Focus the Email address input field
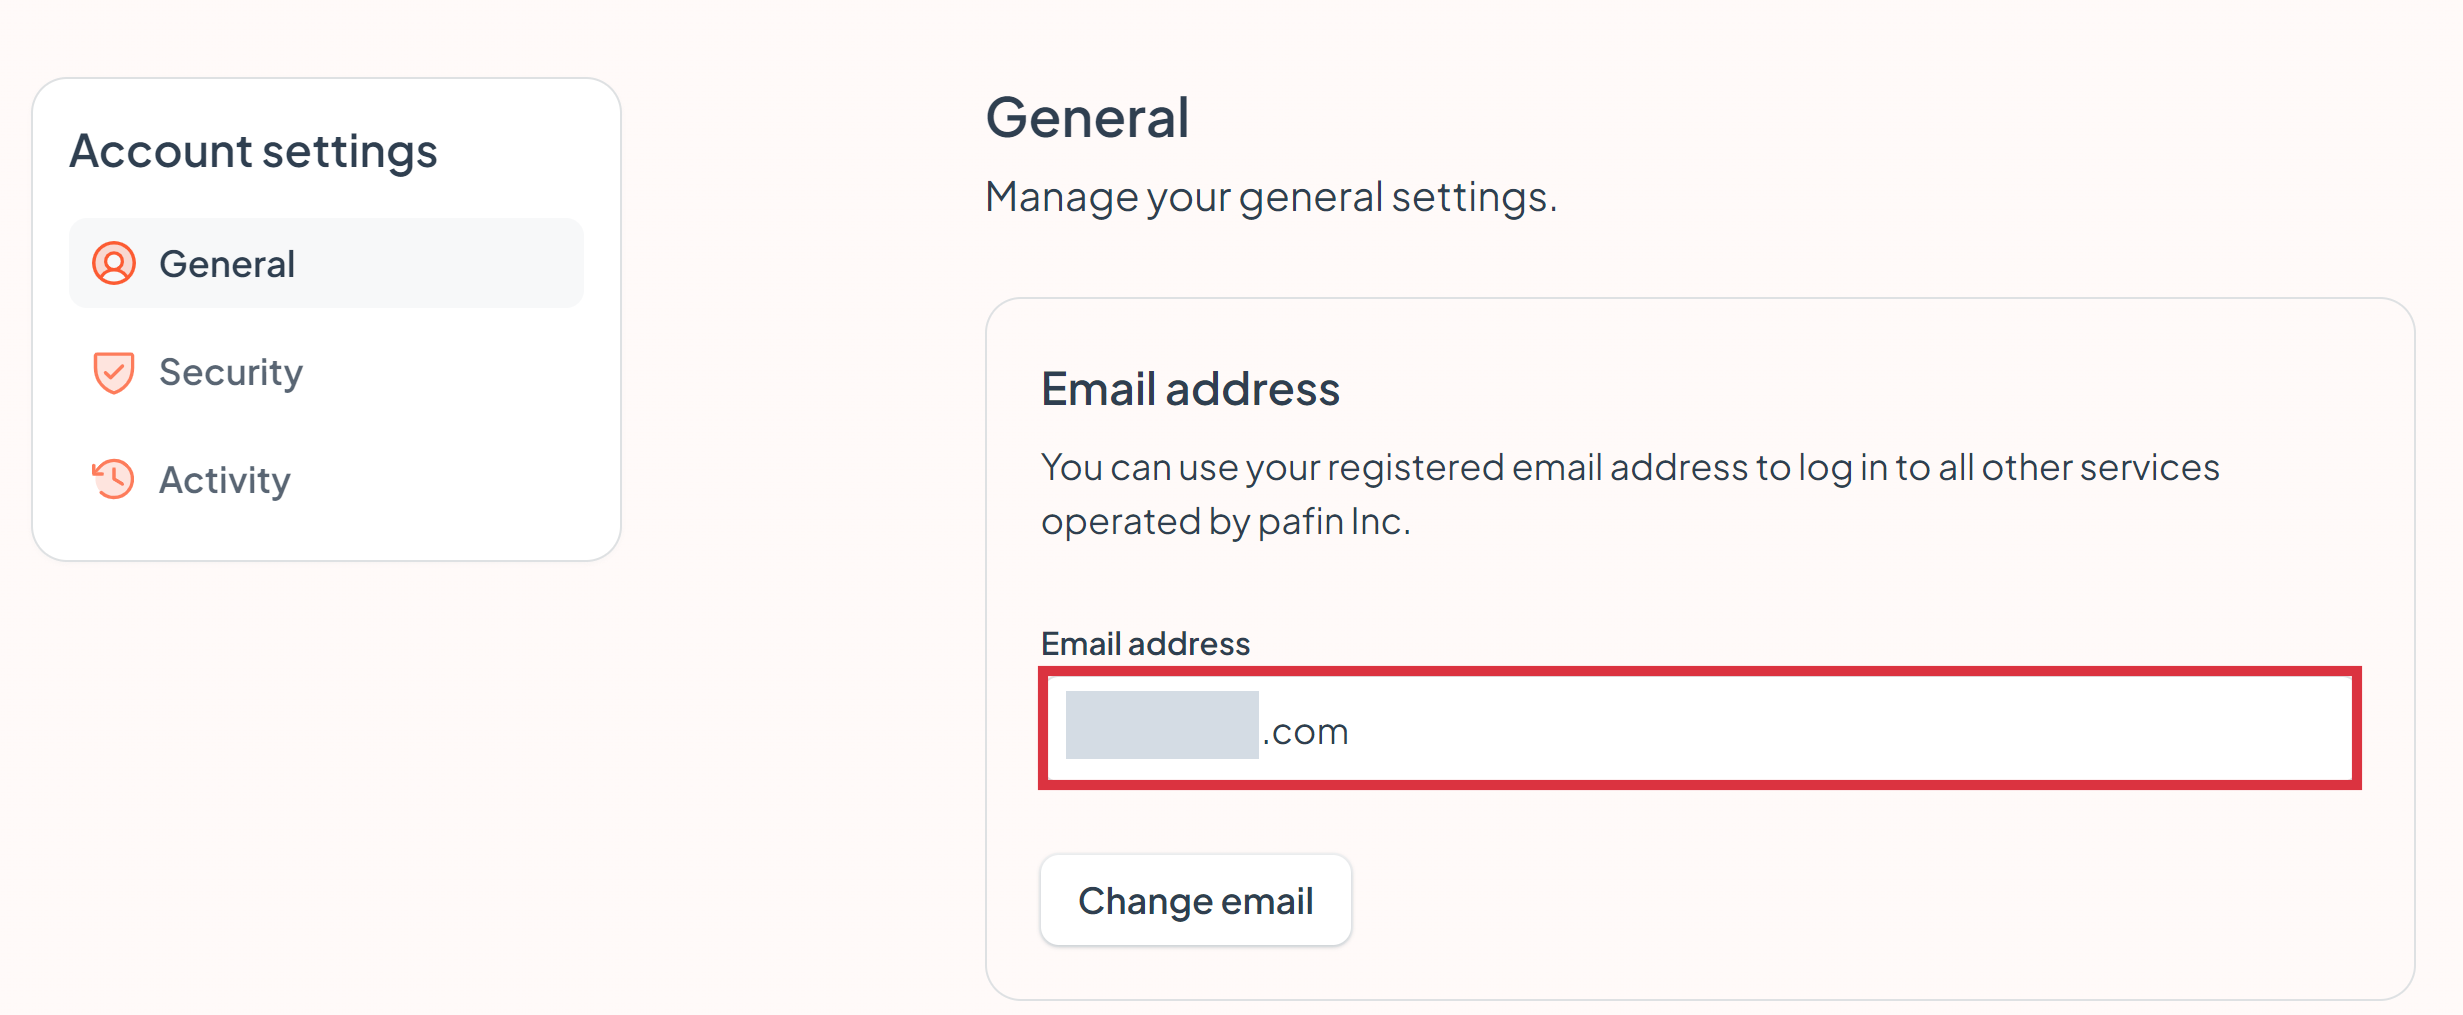2463x1015 pixels. coord(1700,728)
